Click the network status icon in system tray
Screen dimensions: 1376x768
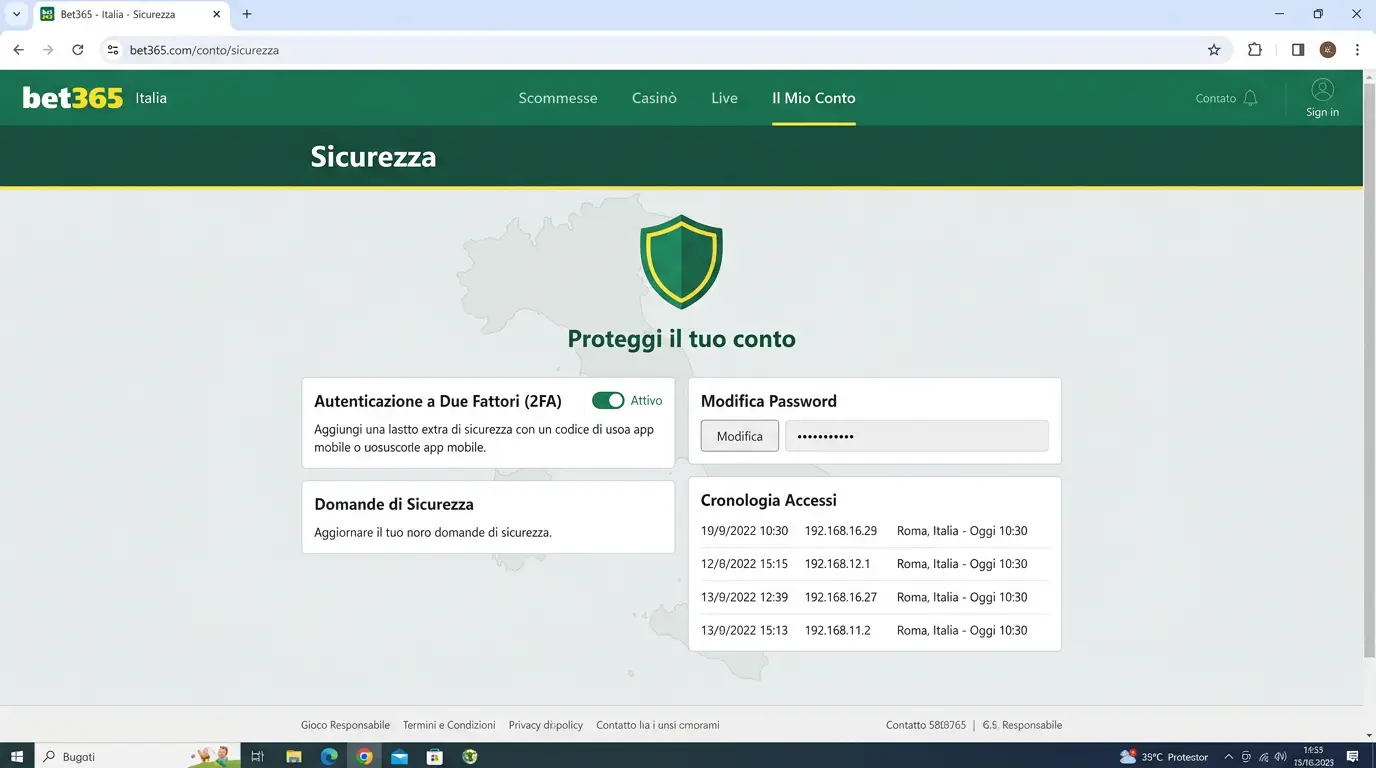(x=1264, y=757)
